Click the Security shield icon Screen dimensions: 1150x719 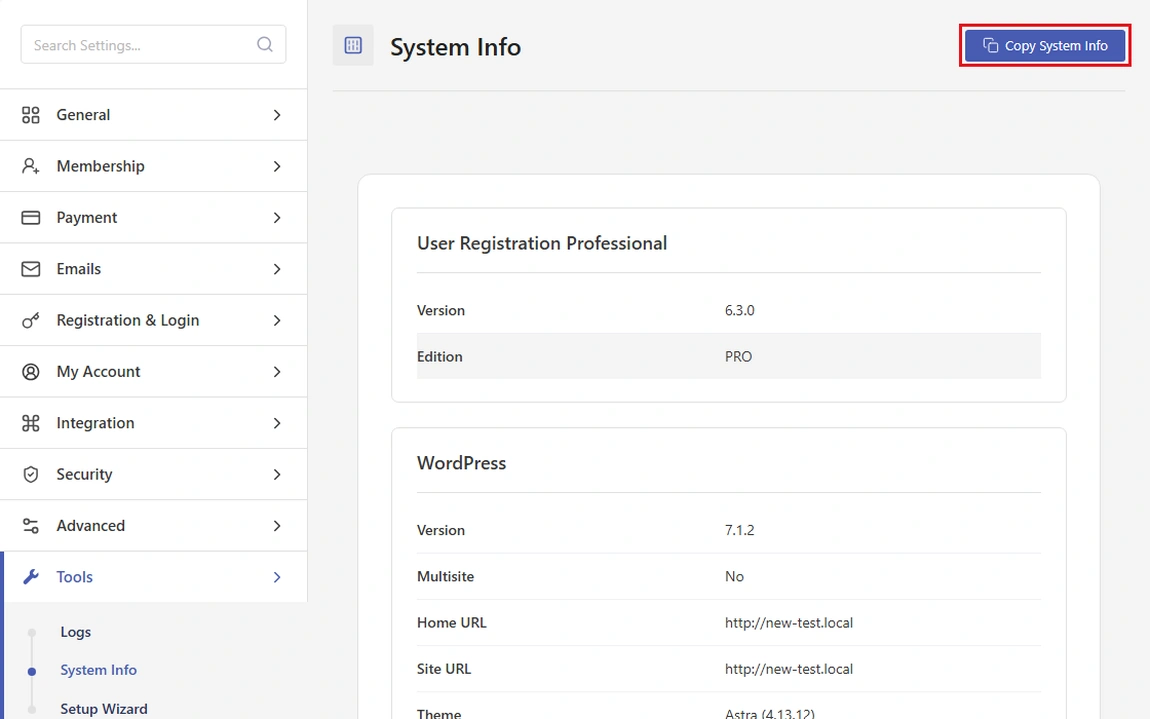pyautogui.click(x=31, y=475)
